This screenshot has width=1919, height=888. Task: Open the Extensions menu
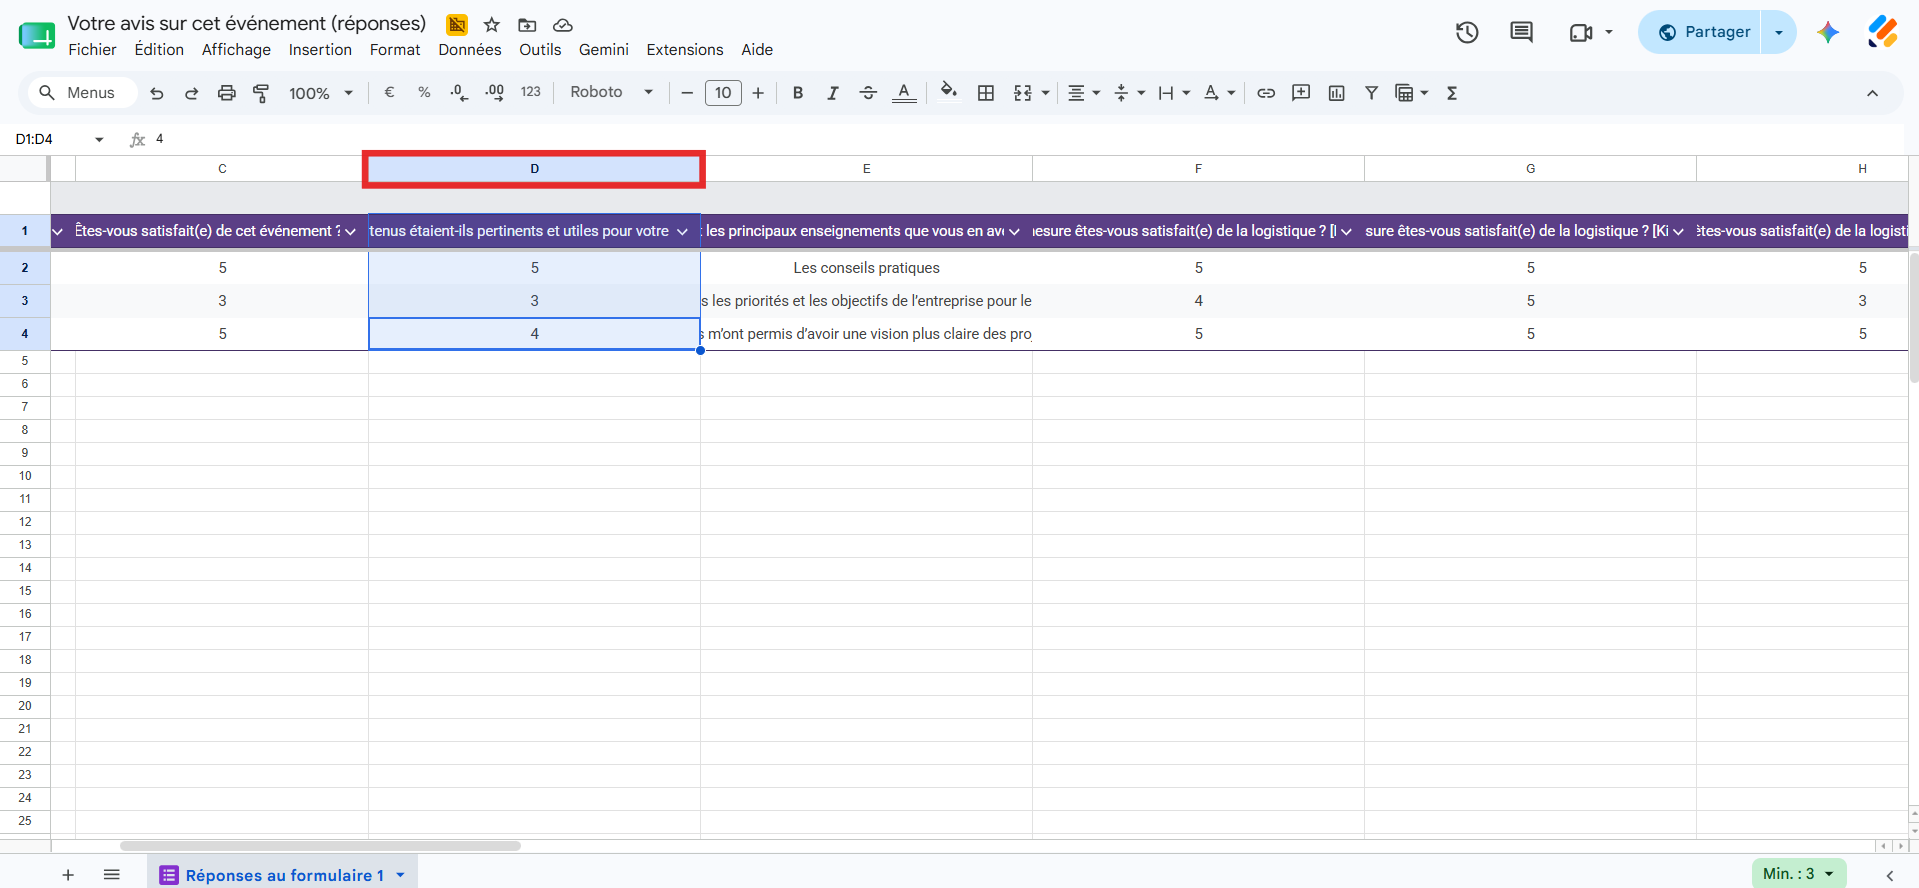click(x=685, y=50)
